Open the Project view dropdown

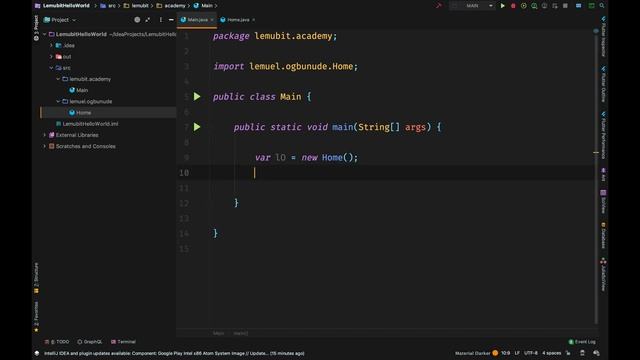click(x=60, y=20)
